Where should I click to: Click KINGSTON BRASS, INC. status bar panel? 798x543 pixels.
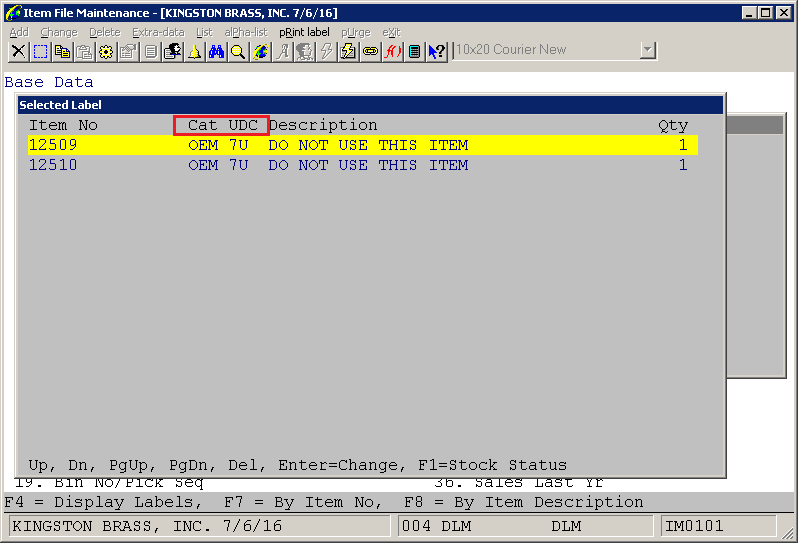(200, 526)
